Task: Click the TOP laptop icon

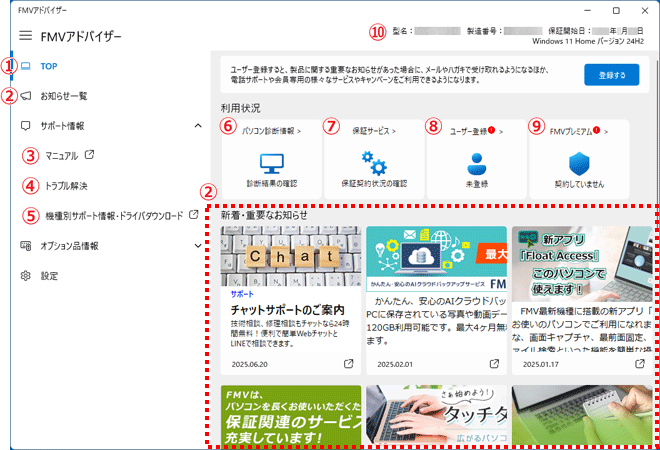Action: coord(26,66)
